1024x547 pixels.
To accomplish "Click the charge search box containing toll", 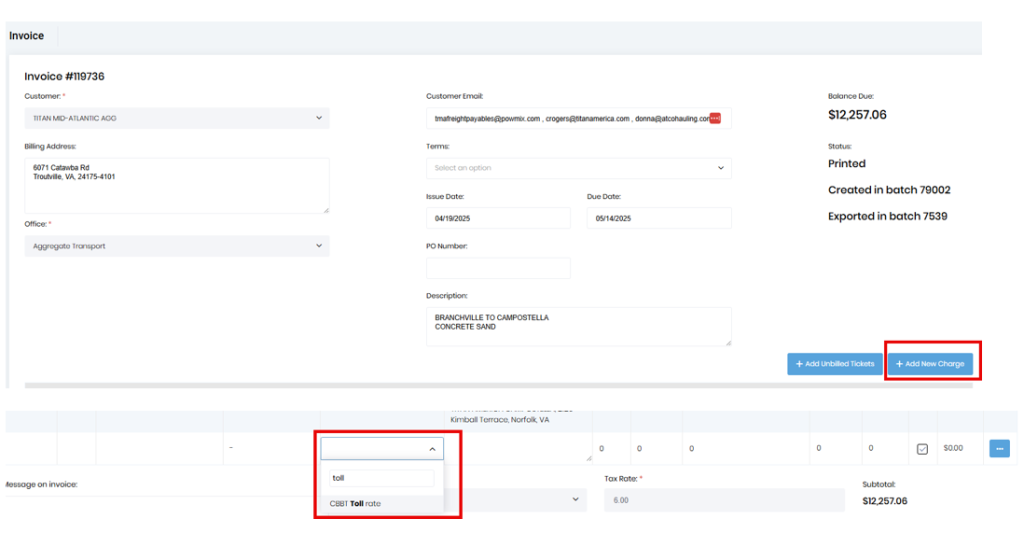I will click(x=381, y=478).
